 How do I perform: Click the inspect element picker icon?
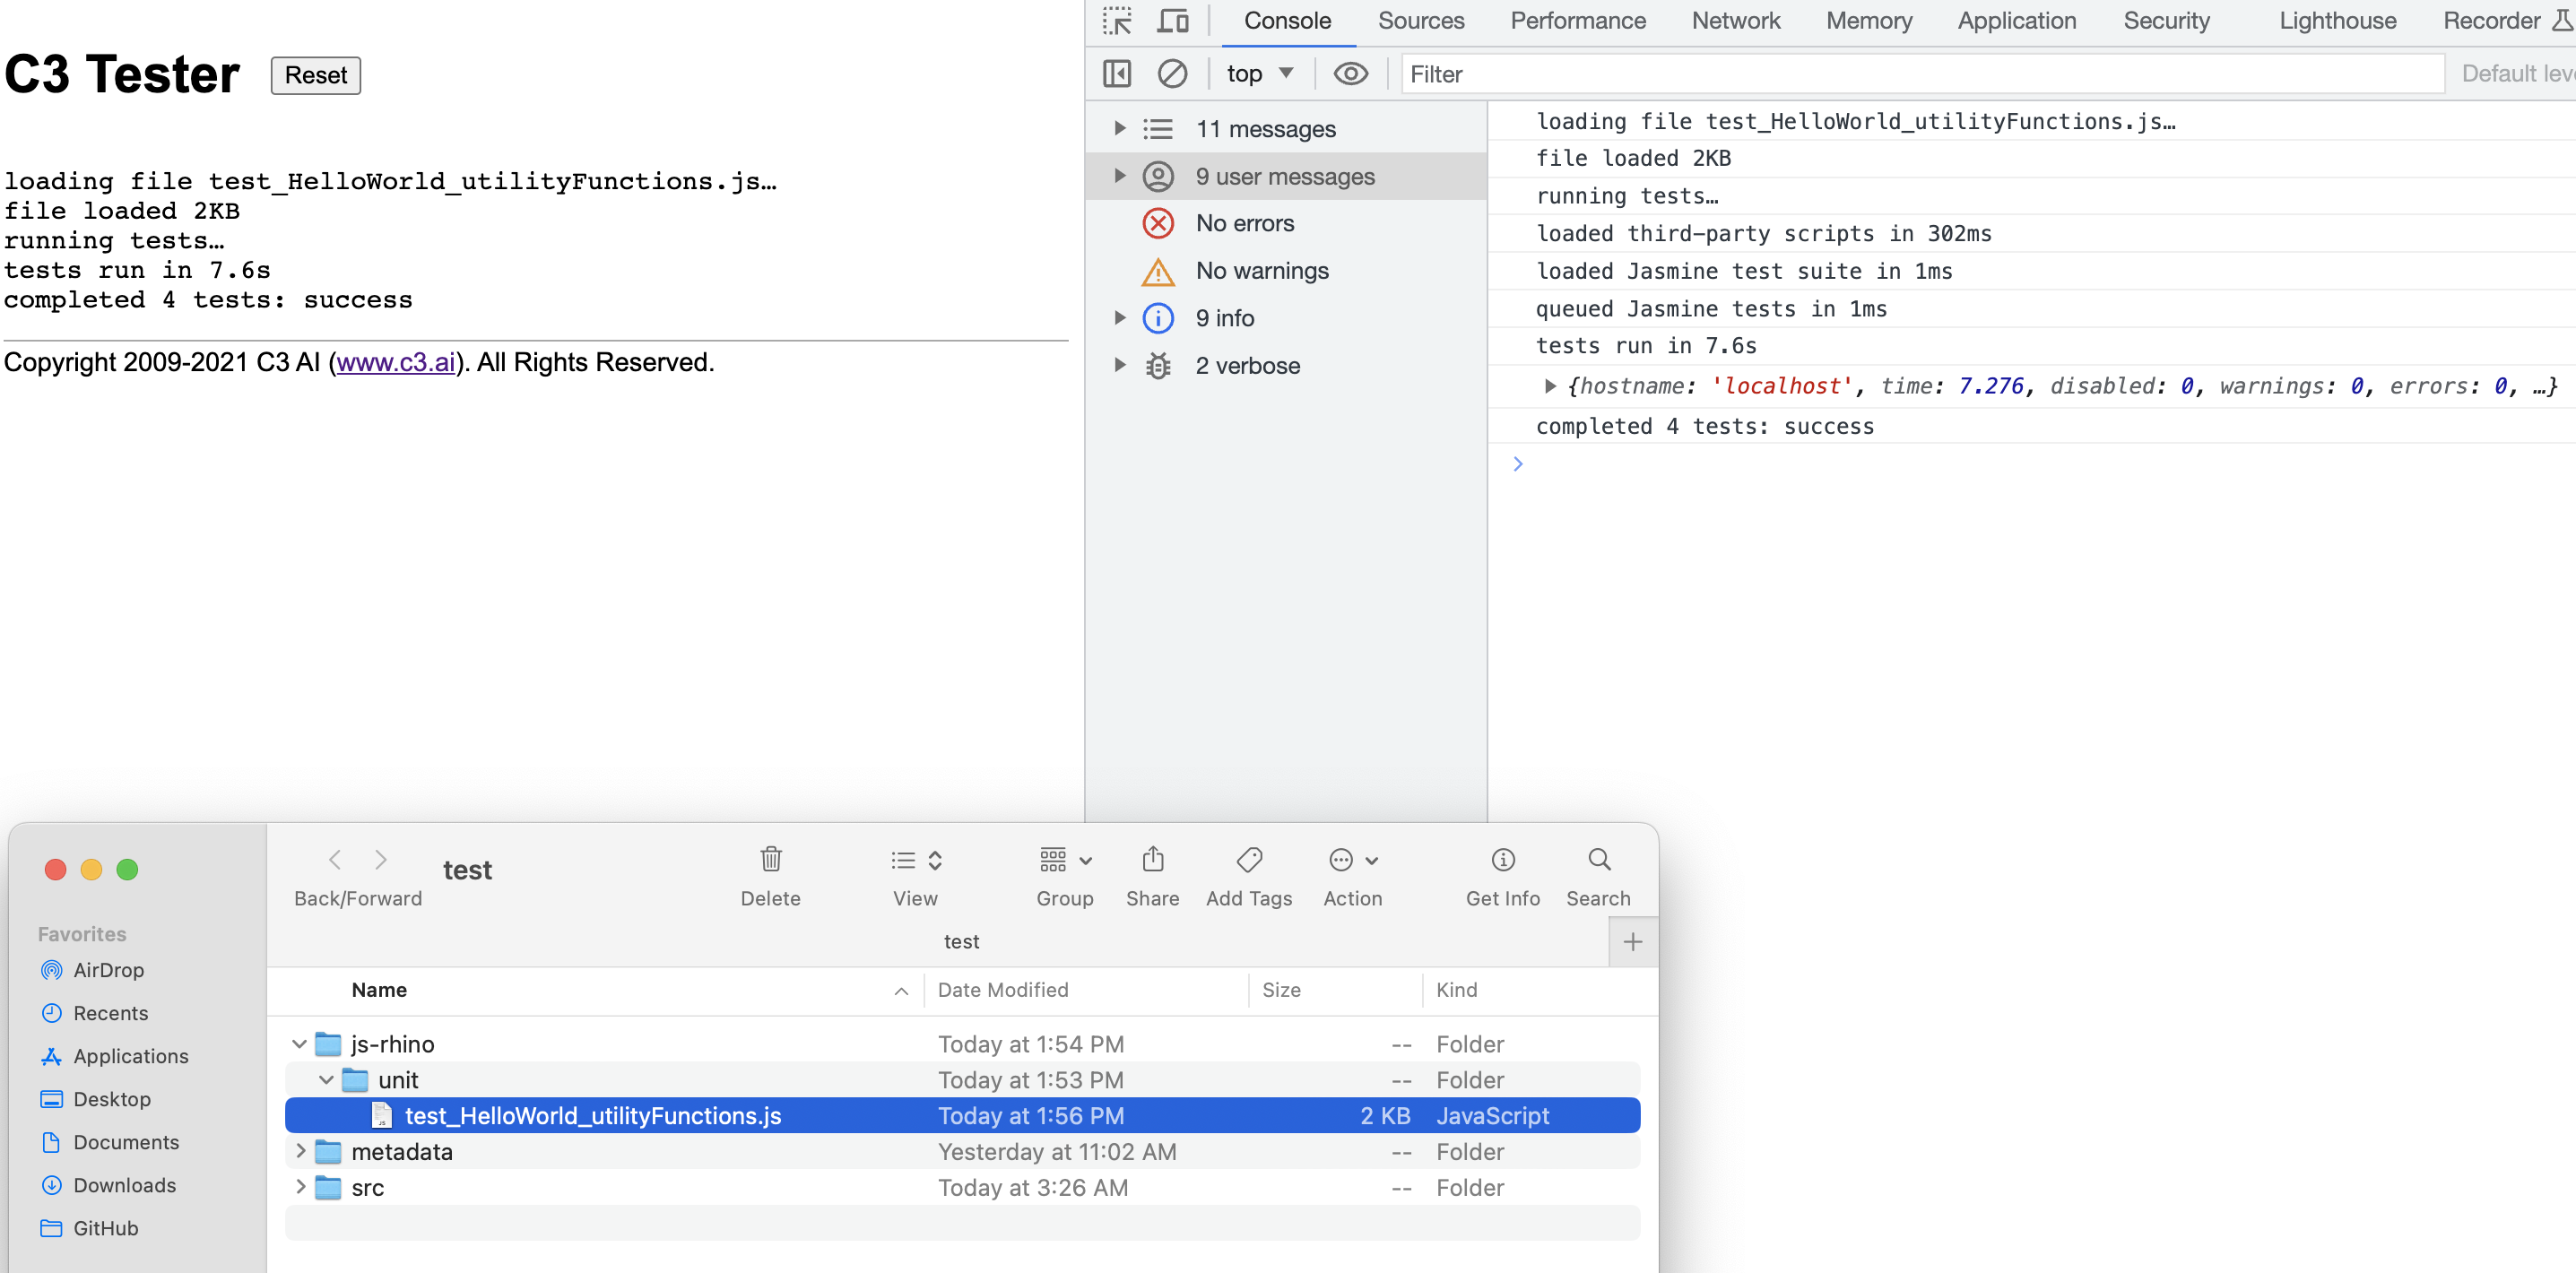pyautogui.click(x=1116, y=21)
